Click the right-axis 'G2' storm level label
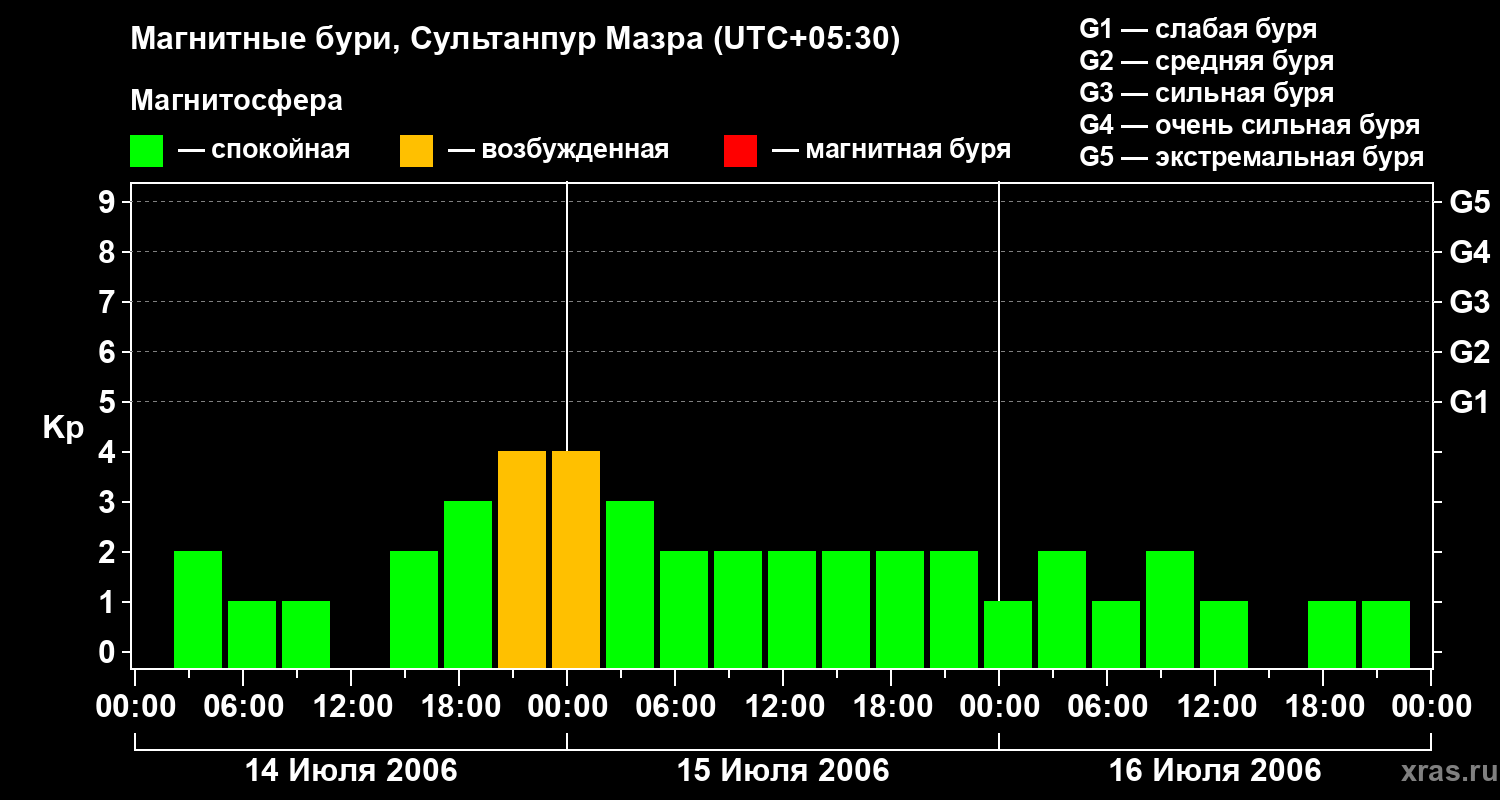This screenshot has width=1500, height=800. 1469,352
